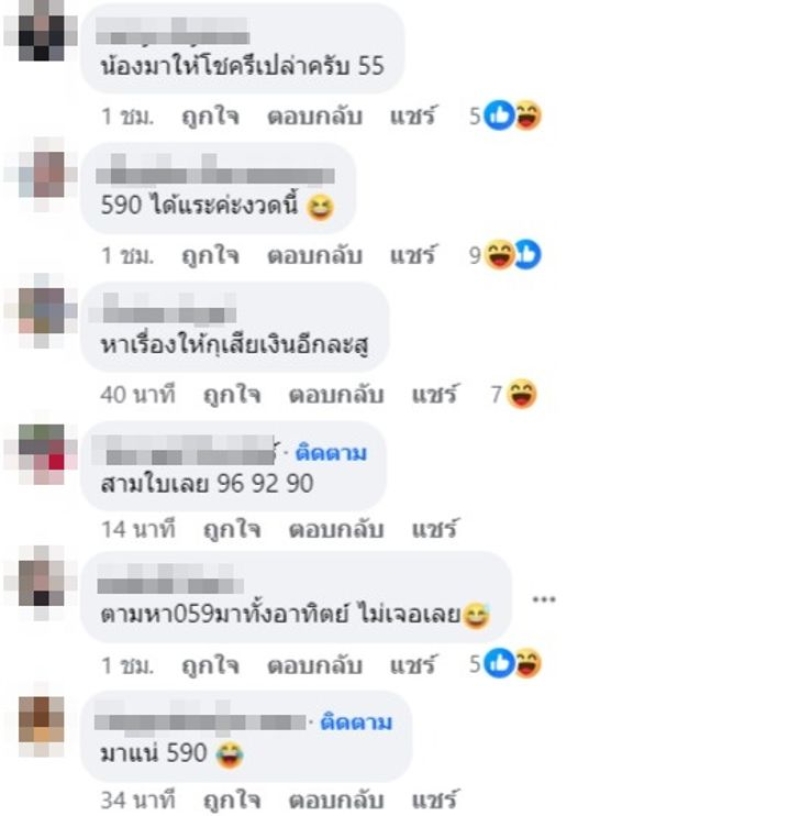Follow the author of the 'มาแน่ 590' comment

(356, 722)
